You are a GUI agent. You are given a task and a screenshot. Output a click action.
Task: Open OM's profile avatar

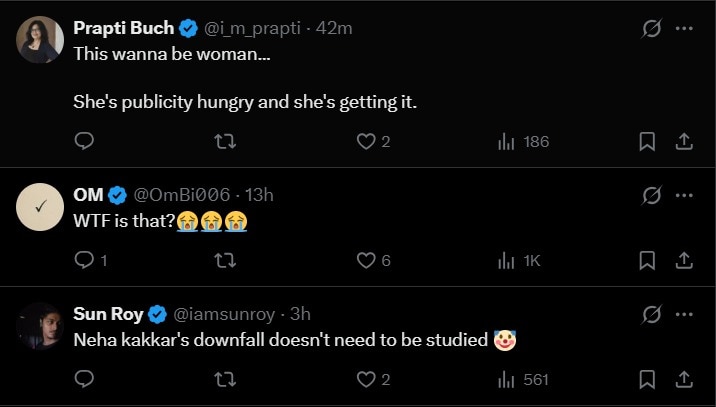point(41,208)
